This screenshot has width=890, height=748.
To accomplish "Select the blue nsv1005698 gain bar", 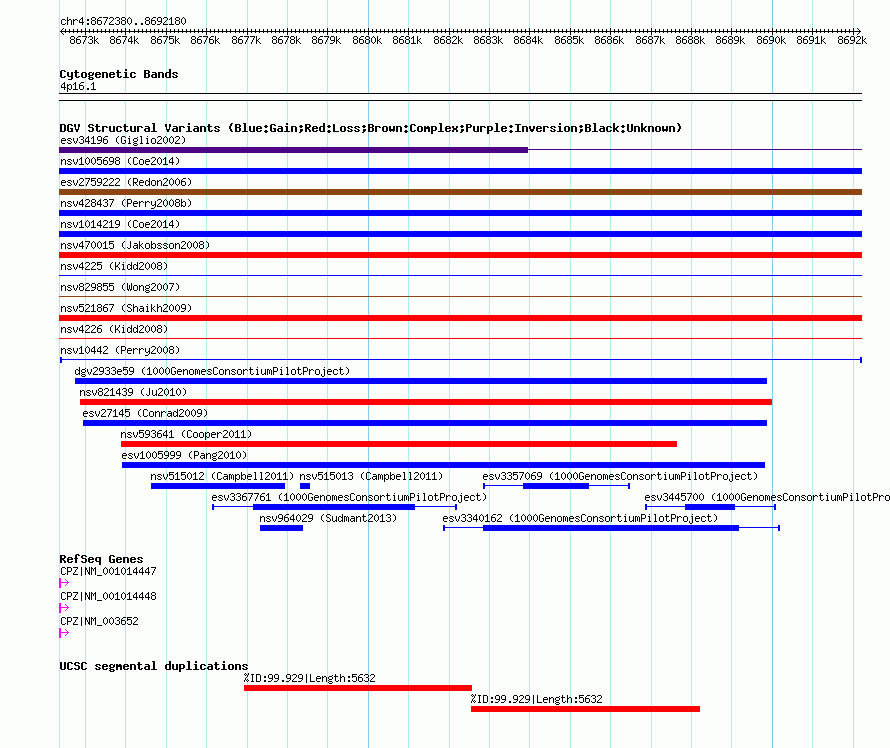I will click(460, 171).
